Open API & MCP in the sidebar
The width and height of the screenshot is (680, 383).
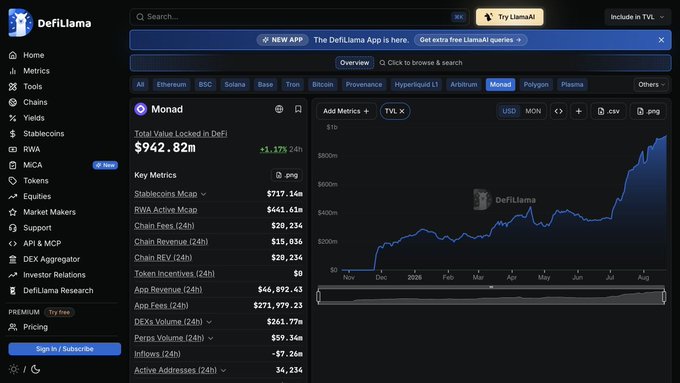tap(42, 243)
